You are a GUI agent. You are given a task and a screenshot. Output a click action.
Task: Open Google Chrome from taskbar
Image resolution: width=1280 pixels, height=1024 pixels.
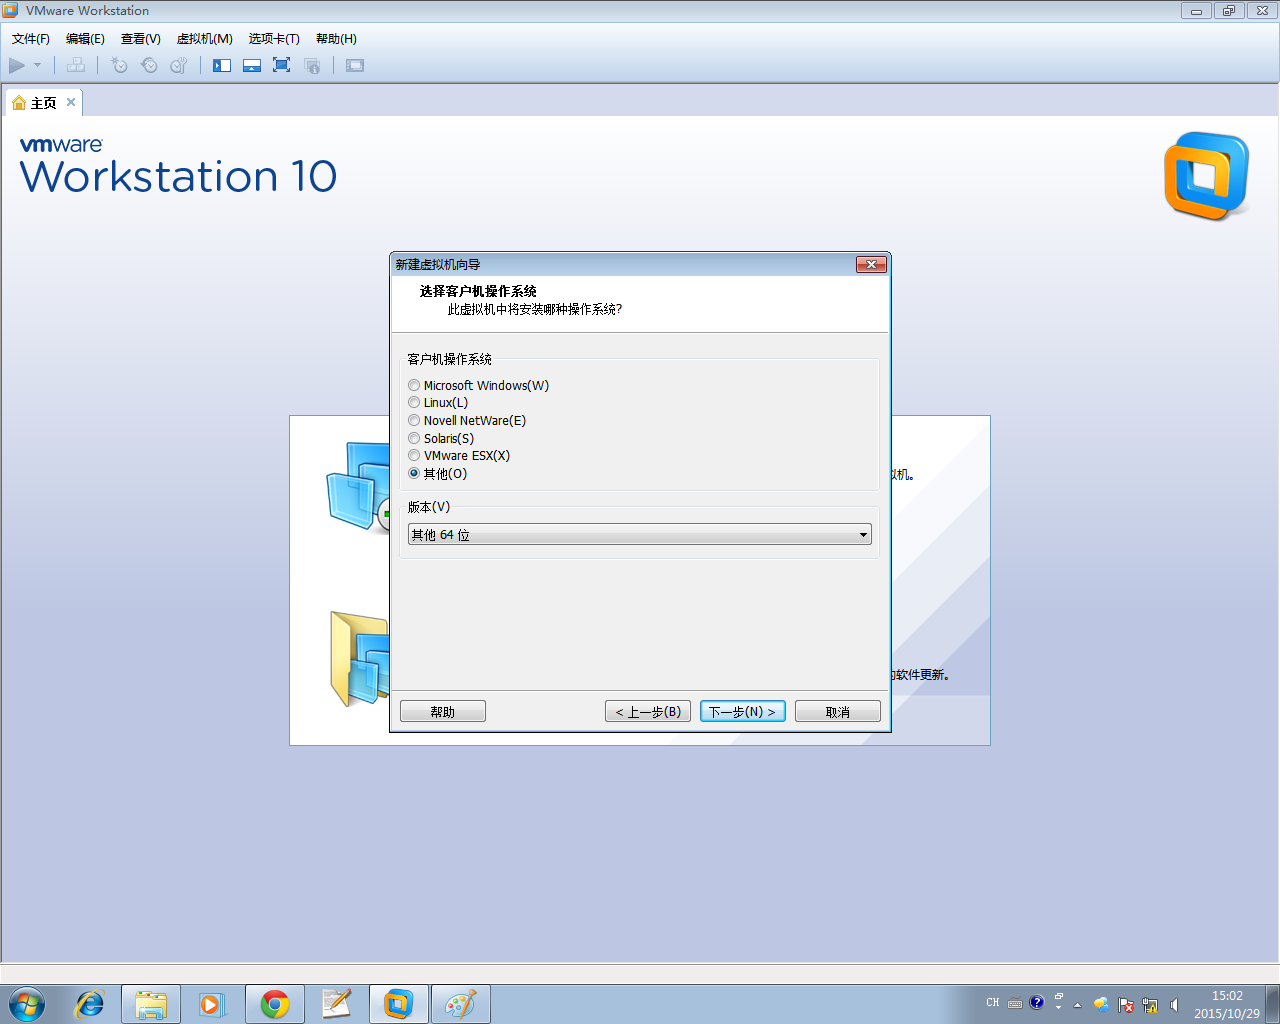pyautogui.click(x=275, y=1004)
